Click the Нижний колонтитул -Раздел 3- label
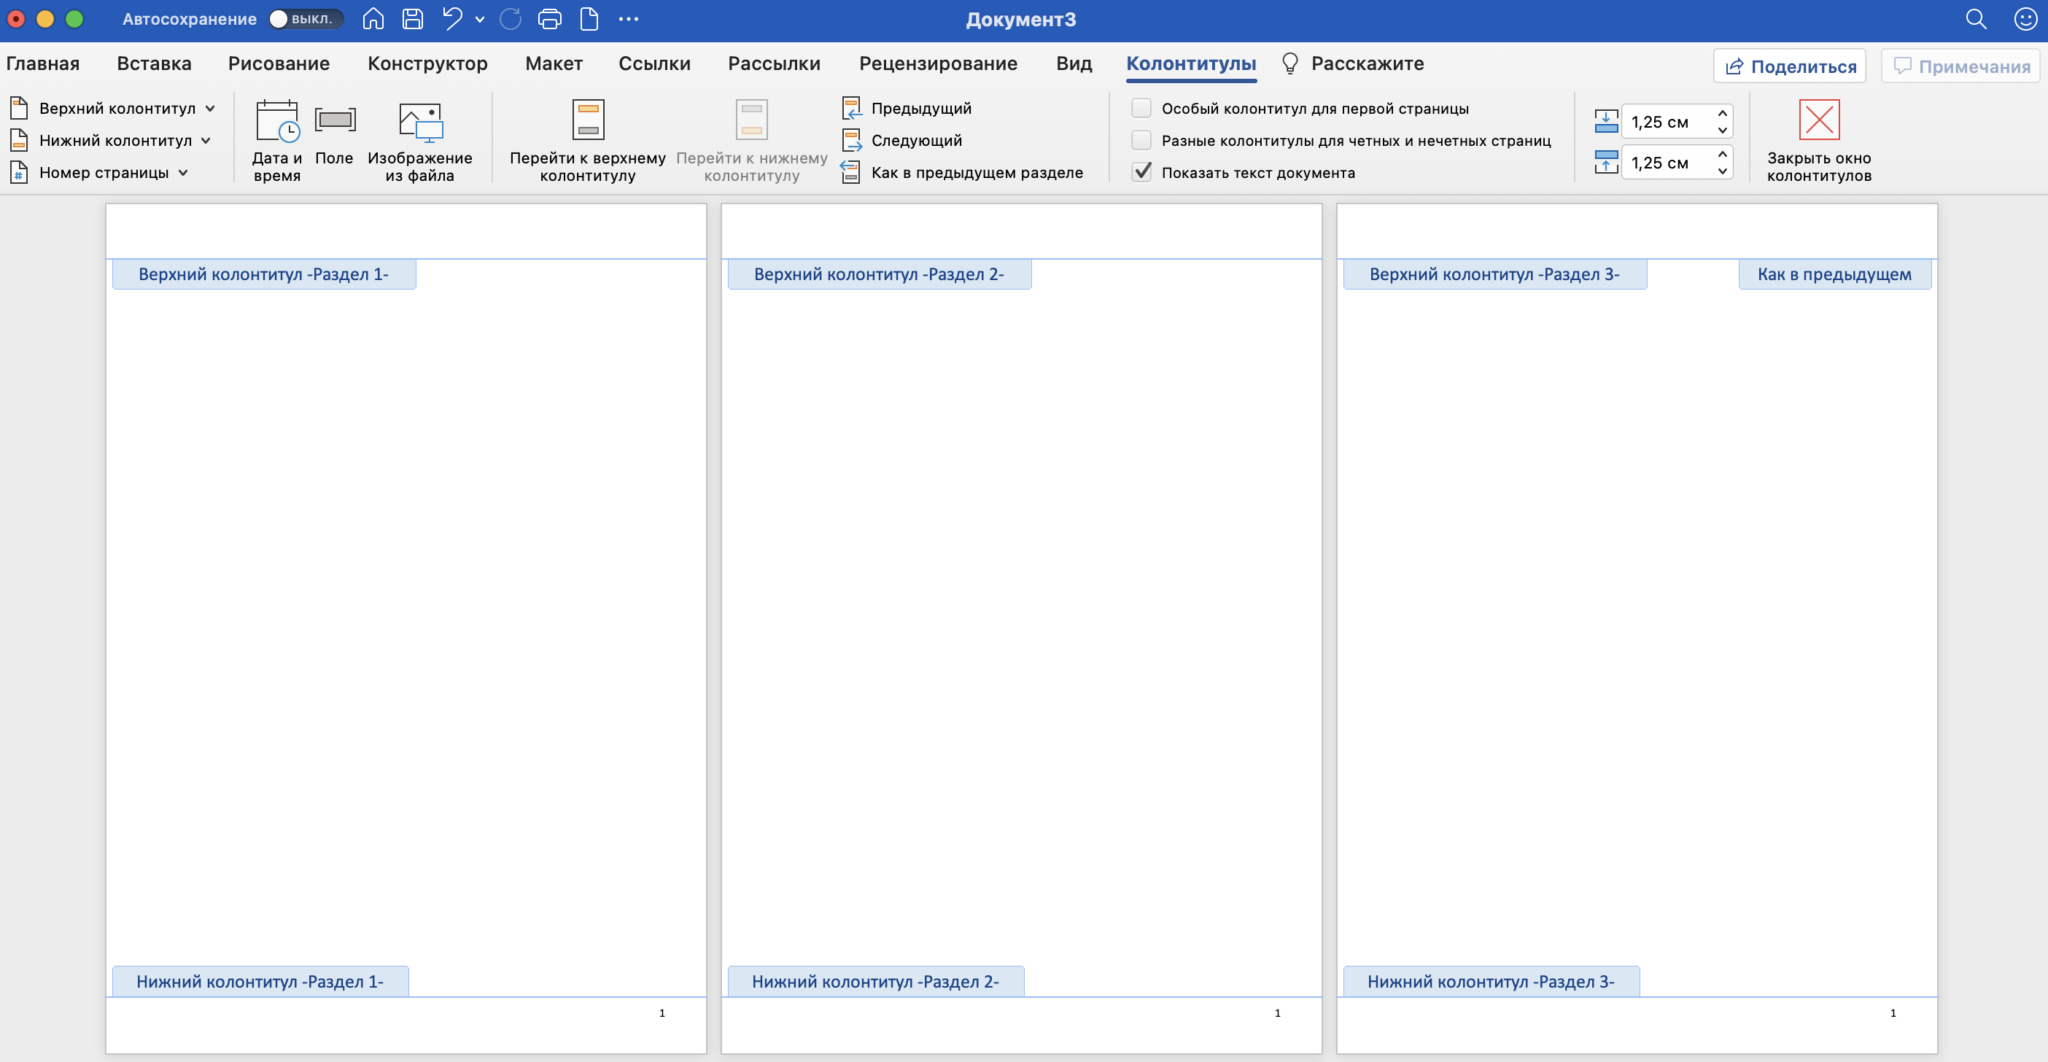The height and width of the screenshot is (1062, 2048). [1491, 982]
